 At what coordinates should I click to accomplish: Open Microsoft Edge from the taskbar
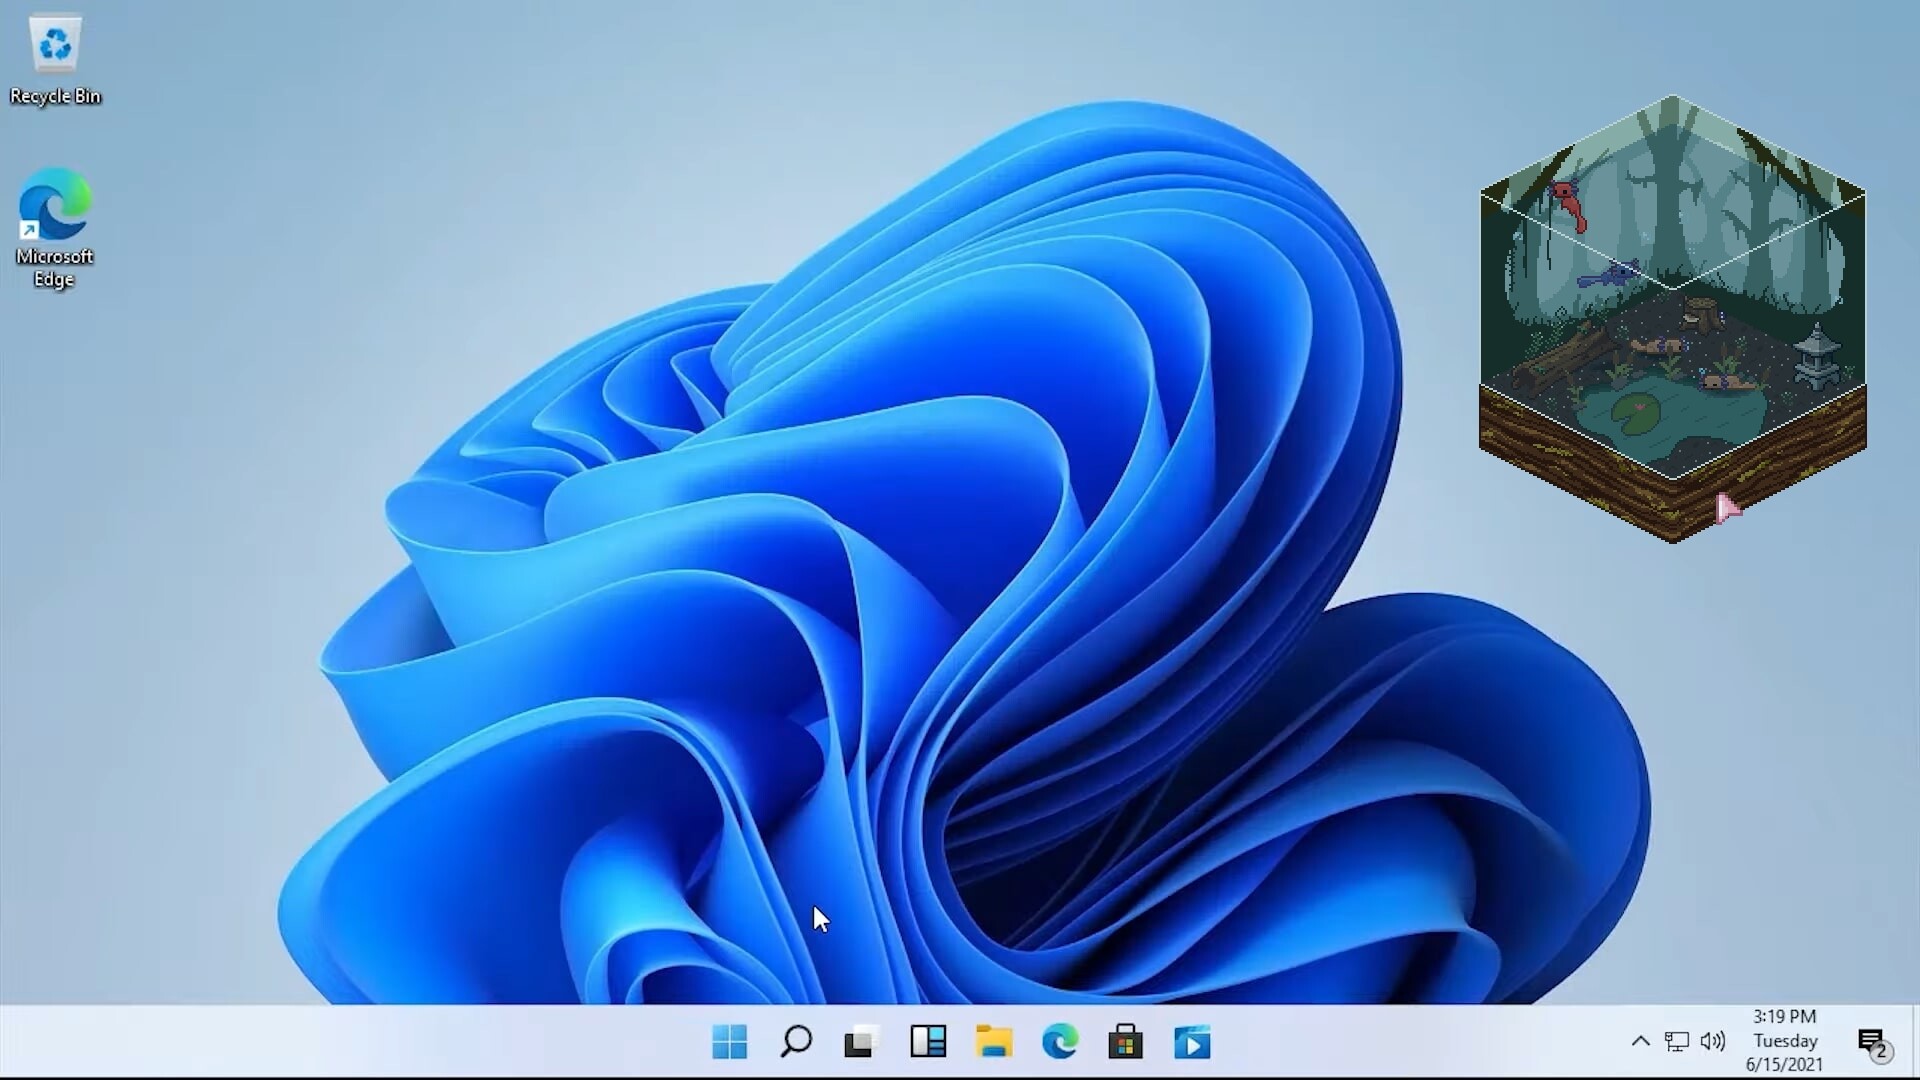[x=1060, y=1042]
